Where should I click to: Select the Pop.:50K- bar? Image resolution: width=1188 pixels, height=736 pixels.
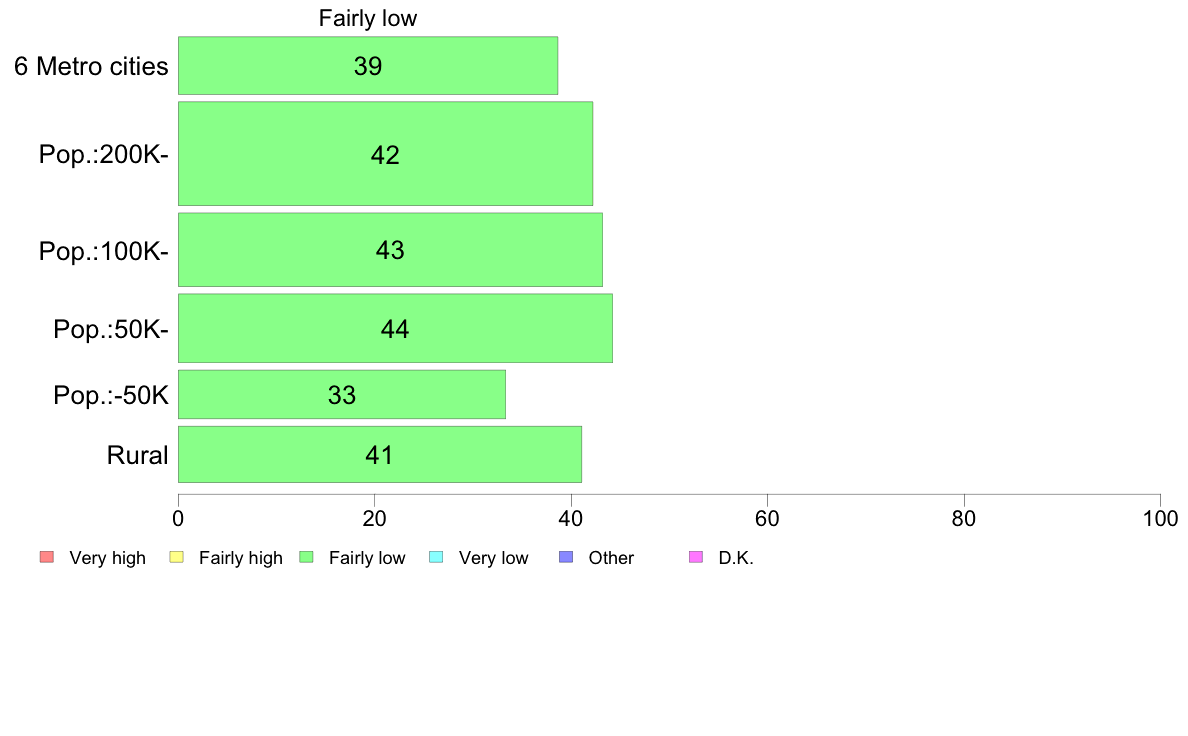(395, 328)
